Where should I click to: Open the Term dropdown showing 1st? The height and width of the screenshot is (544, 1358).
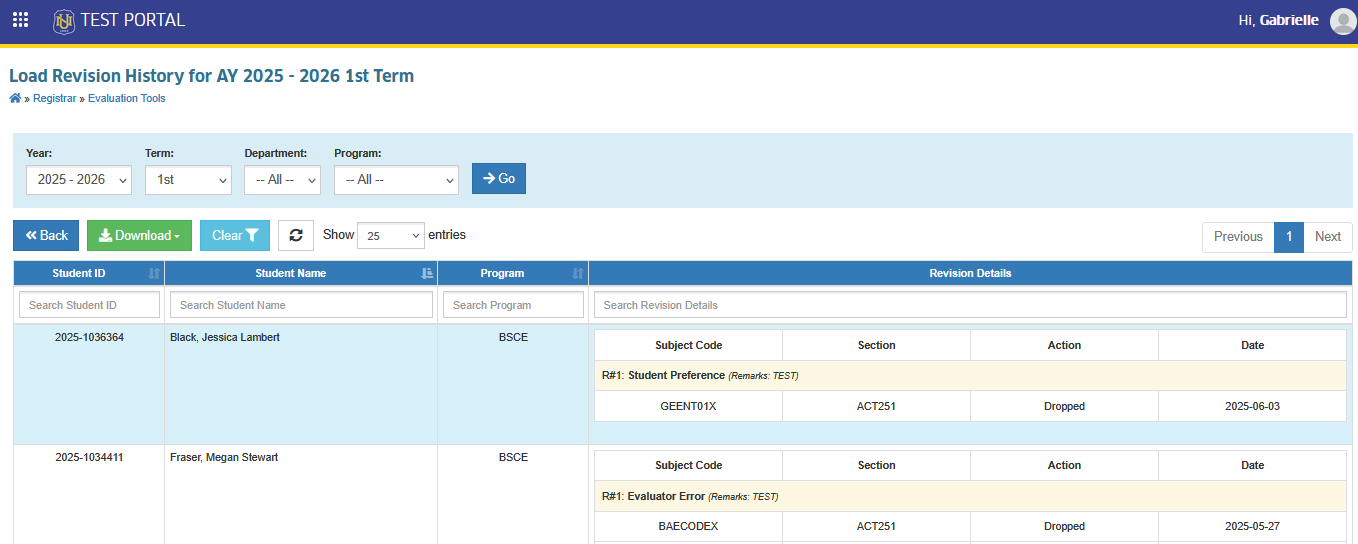[188, 179]
